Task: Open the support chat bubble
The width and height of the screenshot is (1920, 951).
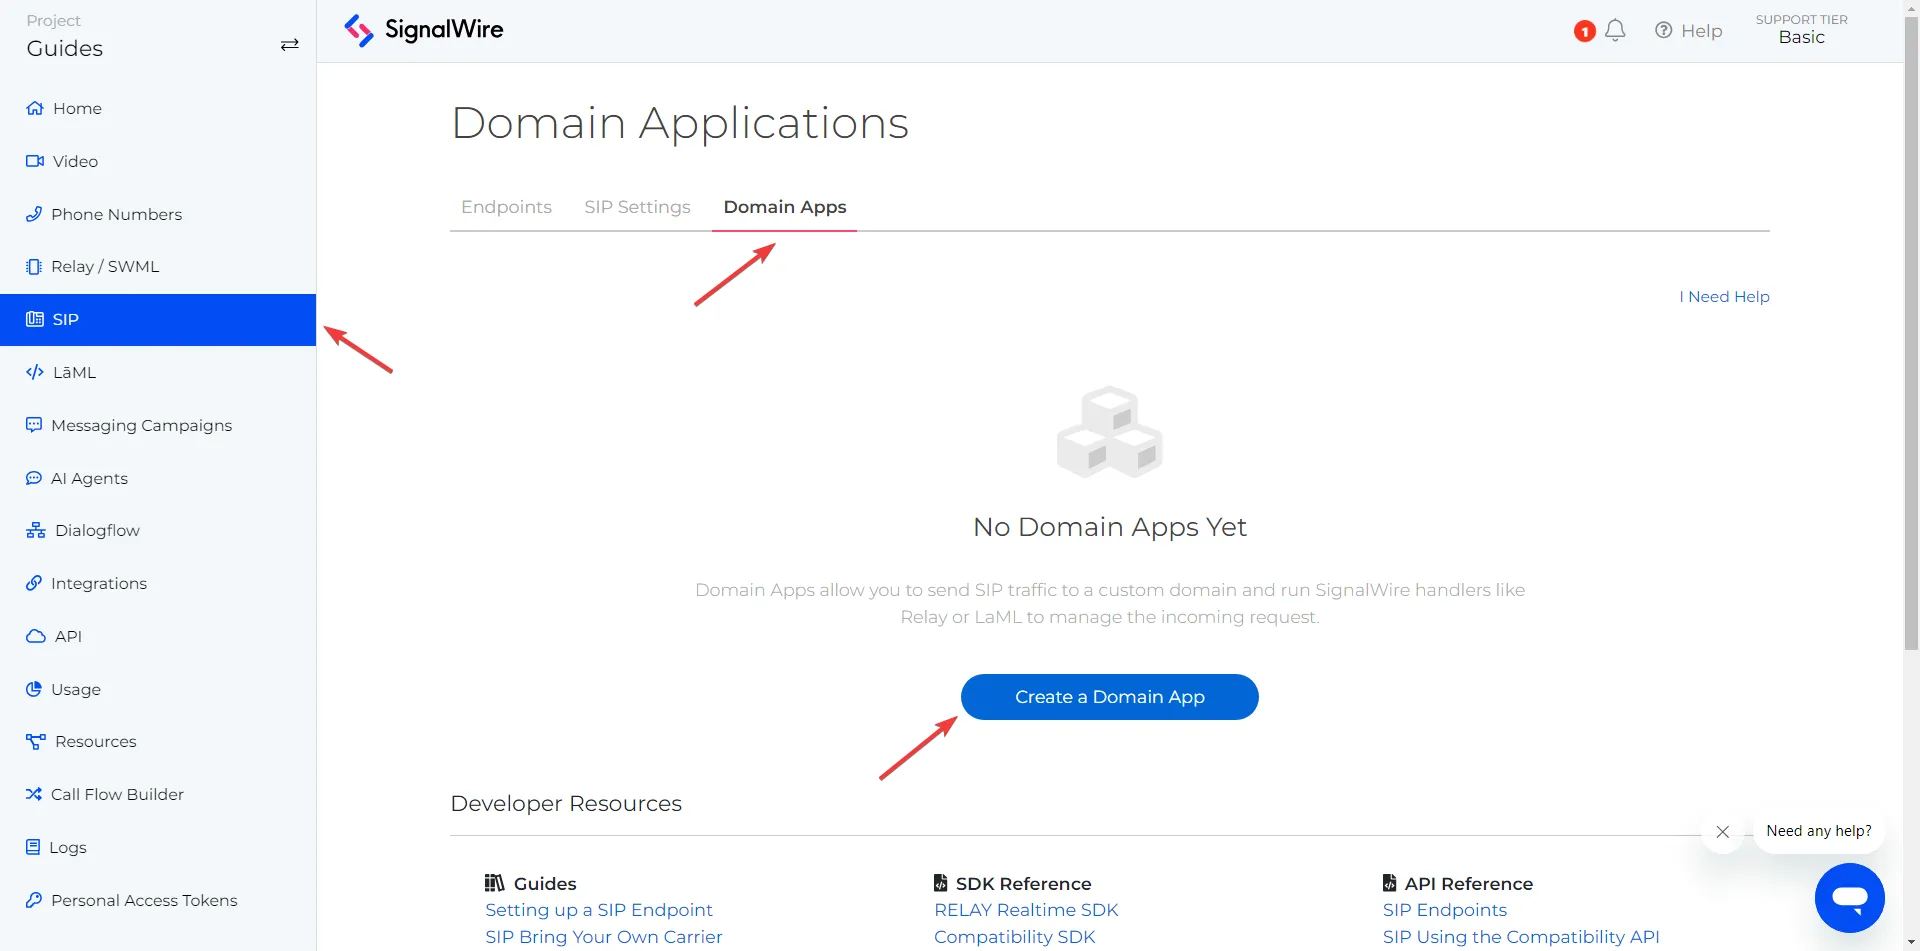Action: point(1850,898)
